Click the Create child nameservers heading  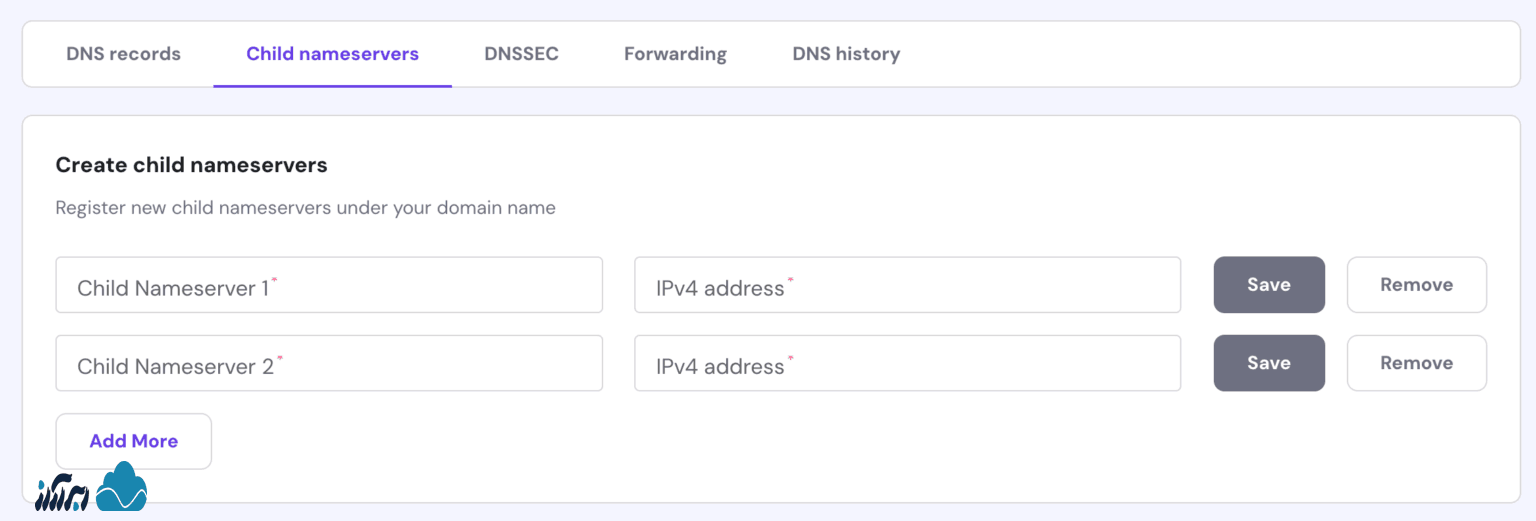click(191, 165)
